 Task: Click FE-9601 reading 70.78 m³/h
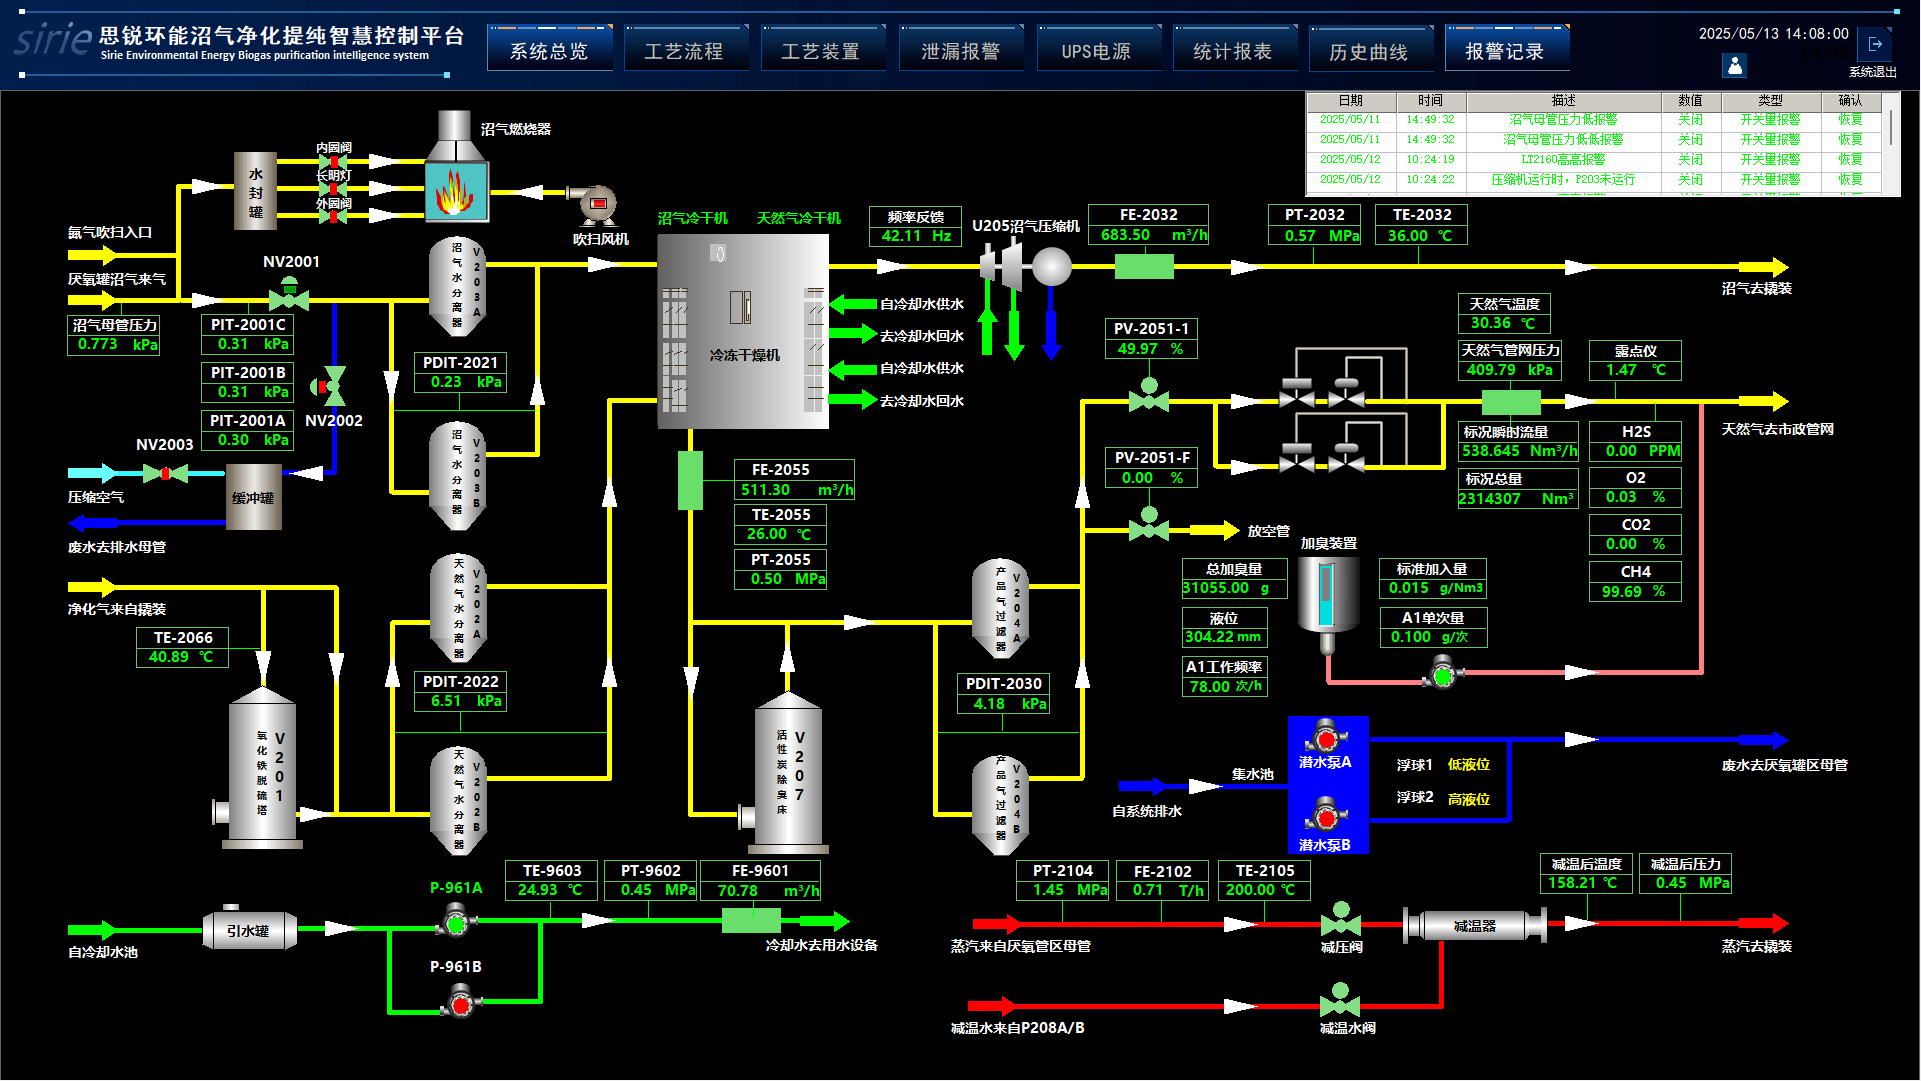point(761,890)
